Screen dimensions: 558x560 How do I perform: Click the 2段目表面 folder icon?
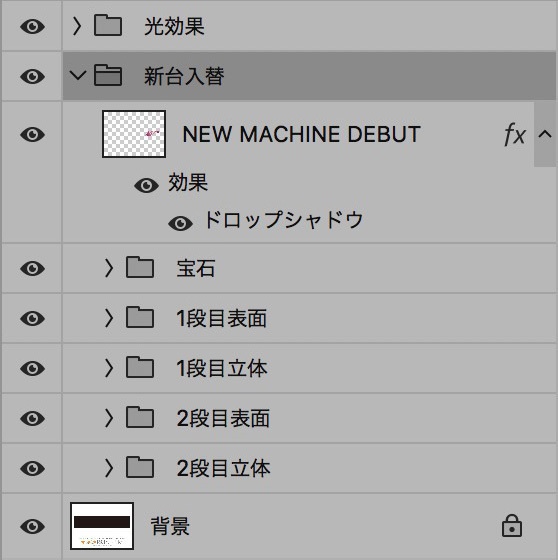(x=140, y=417)
